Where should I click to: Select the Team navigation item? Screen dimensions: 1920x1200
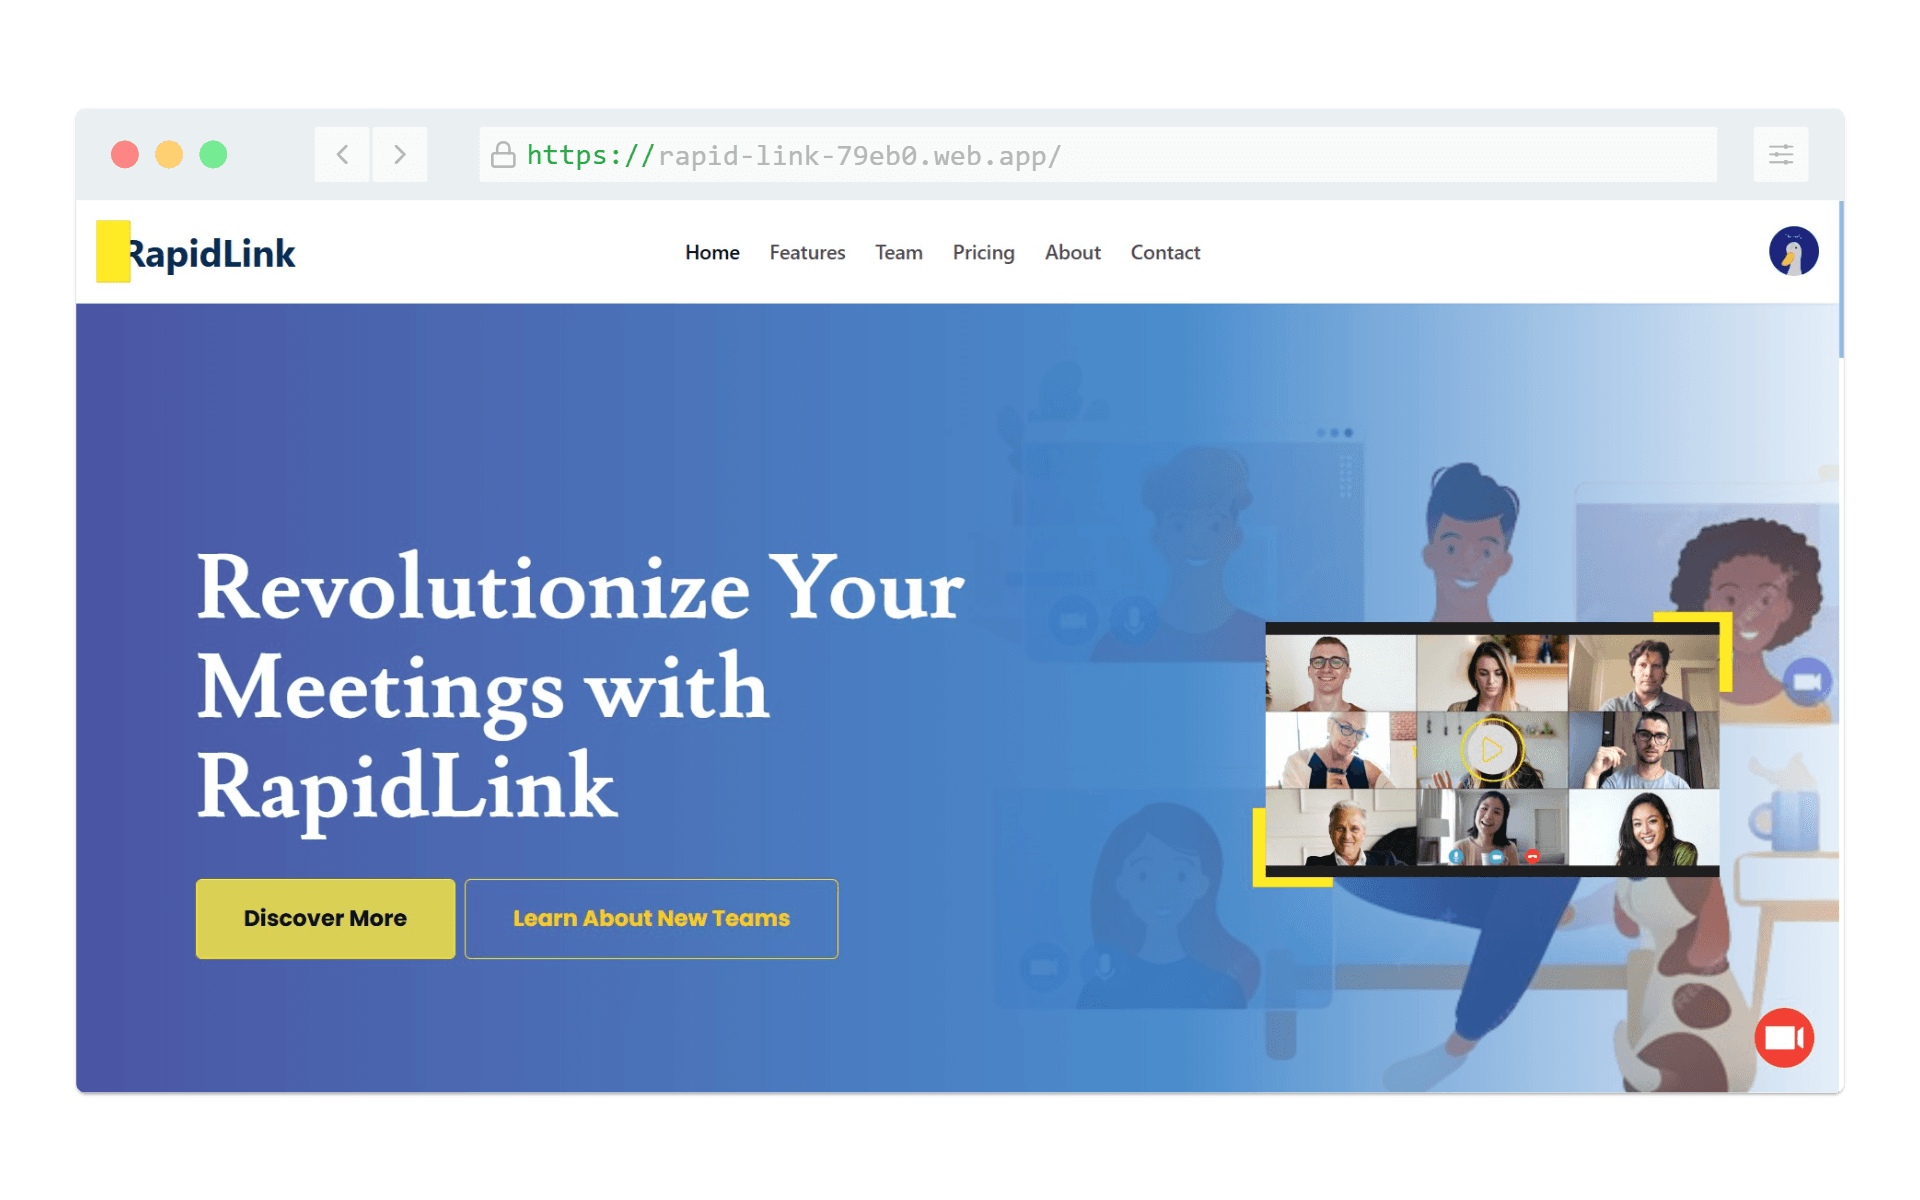[x=900, y=252]
